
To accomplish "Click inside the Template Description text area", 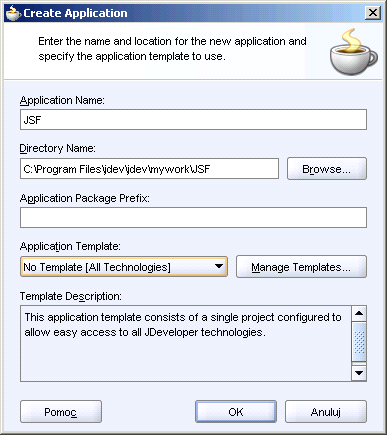I will pos(186,343).
